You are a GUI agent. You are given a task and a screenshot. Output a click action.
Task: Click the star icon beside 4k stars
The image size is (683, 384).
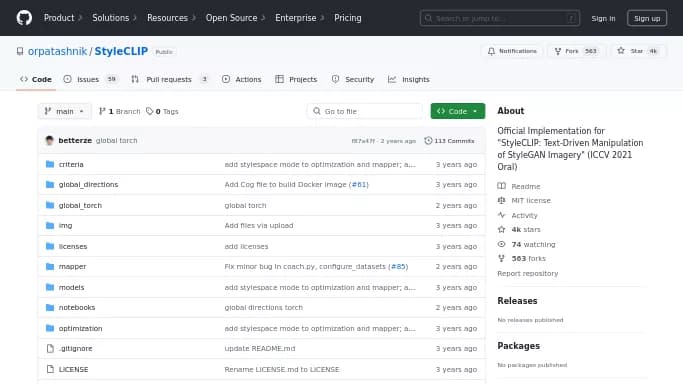(502, 229)
